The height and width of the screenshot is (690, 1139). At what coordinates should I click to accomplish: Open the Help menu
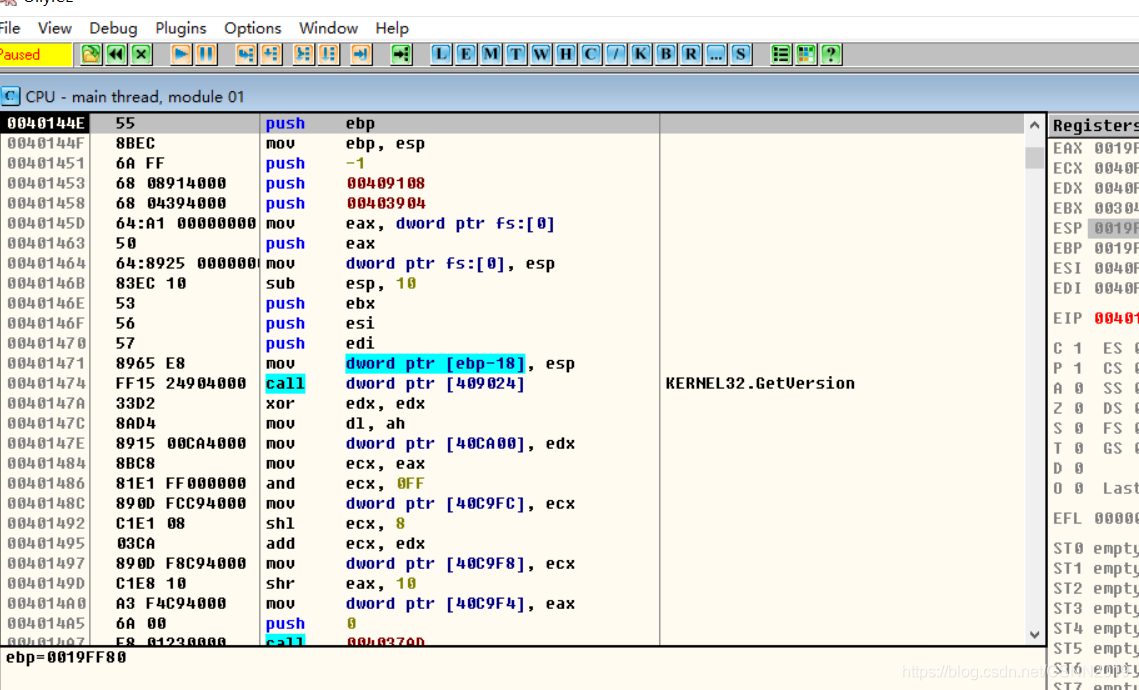(x=392, y=28)
